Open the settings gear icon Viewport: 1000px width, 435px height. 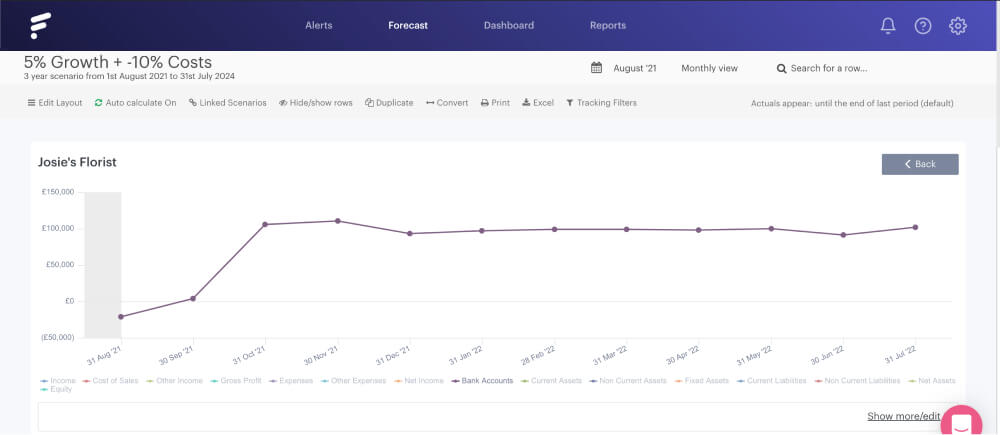pos(958,26)
